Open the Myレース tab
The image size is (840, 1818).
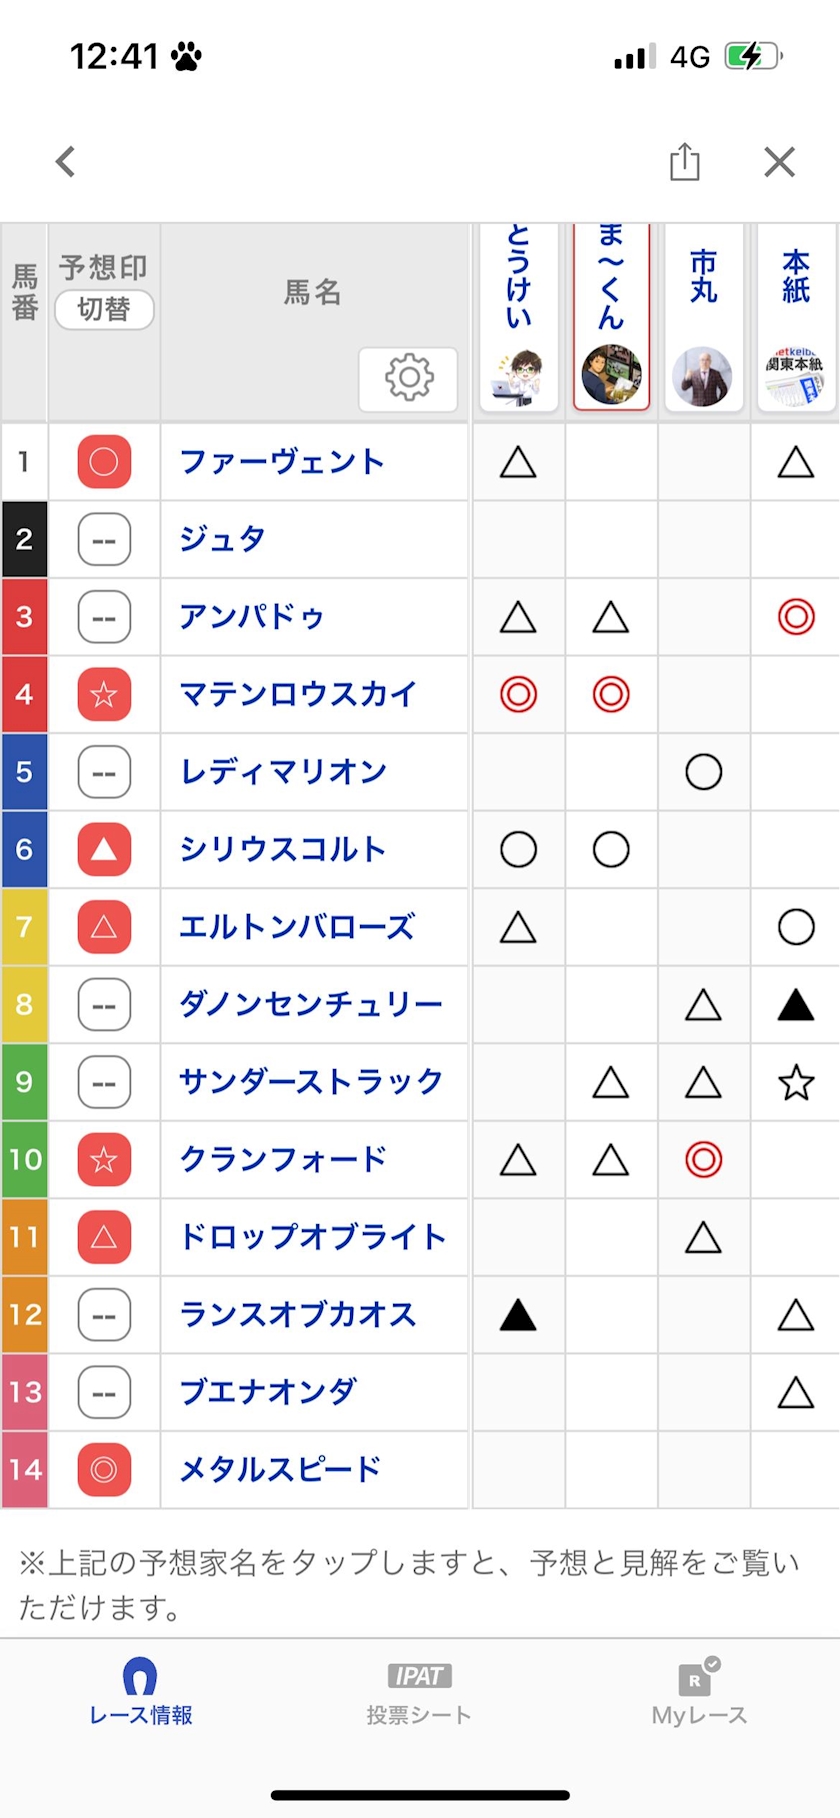pyautogui.click(x=699, y=1692)
